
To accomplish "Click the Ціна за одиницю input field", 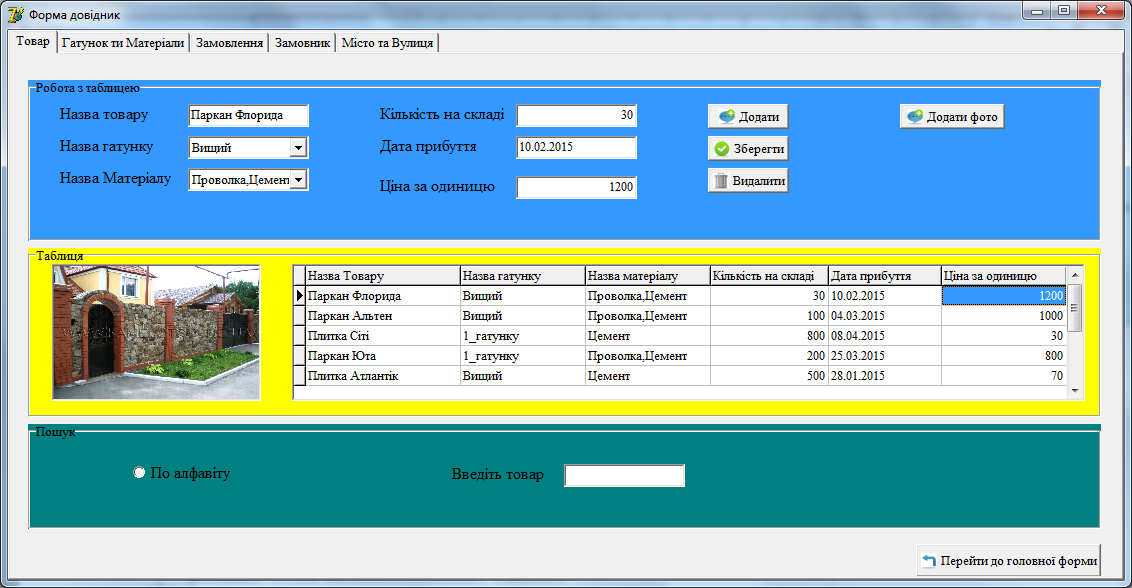I will (x=577, y=187).
